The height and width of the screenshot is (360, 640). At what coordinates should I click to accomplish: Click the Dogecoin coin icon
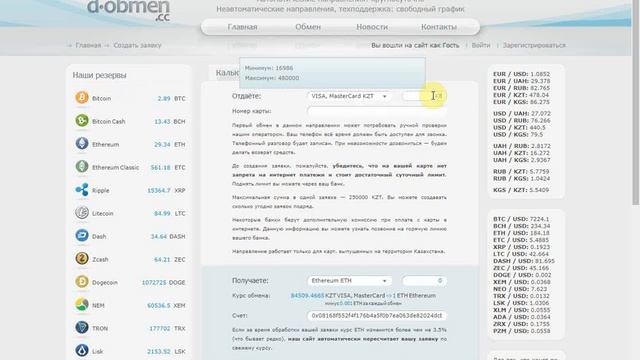coord(82,282)
